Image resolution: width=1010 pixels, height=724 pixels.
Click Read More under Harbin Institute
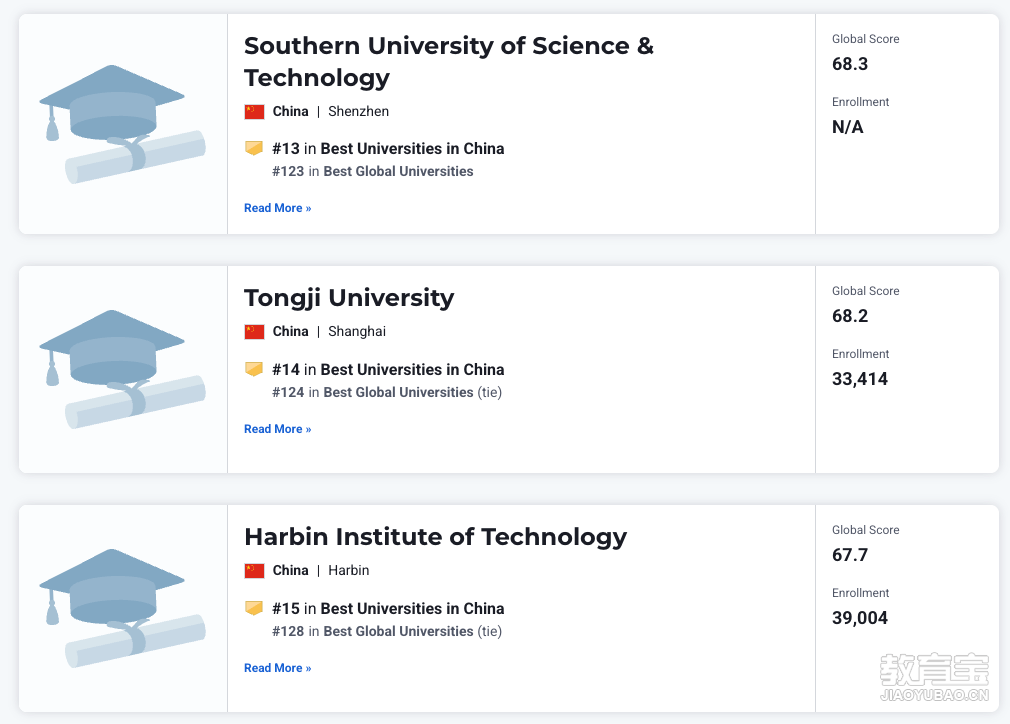tap(278, 668)
